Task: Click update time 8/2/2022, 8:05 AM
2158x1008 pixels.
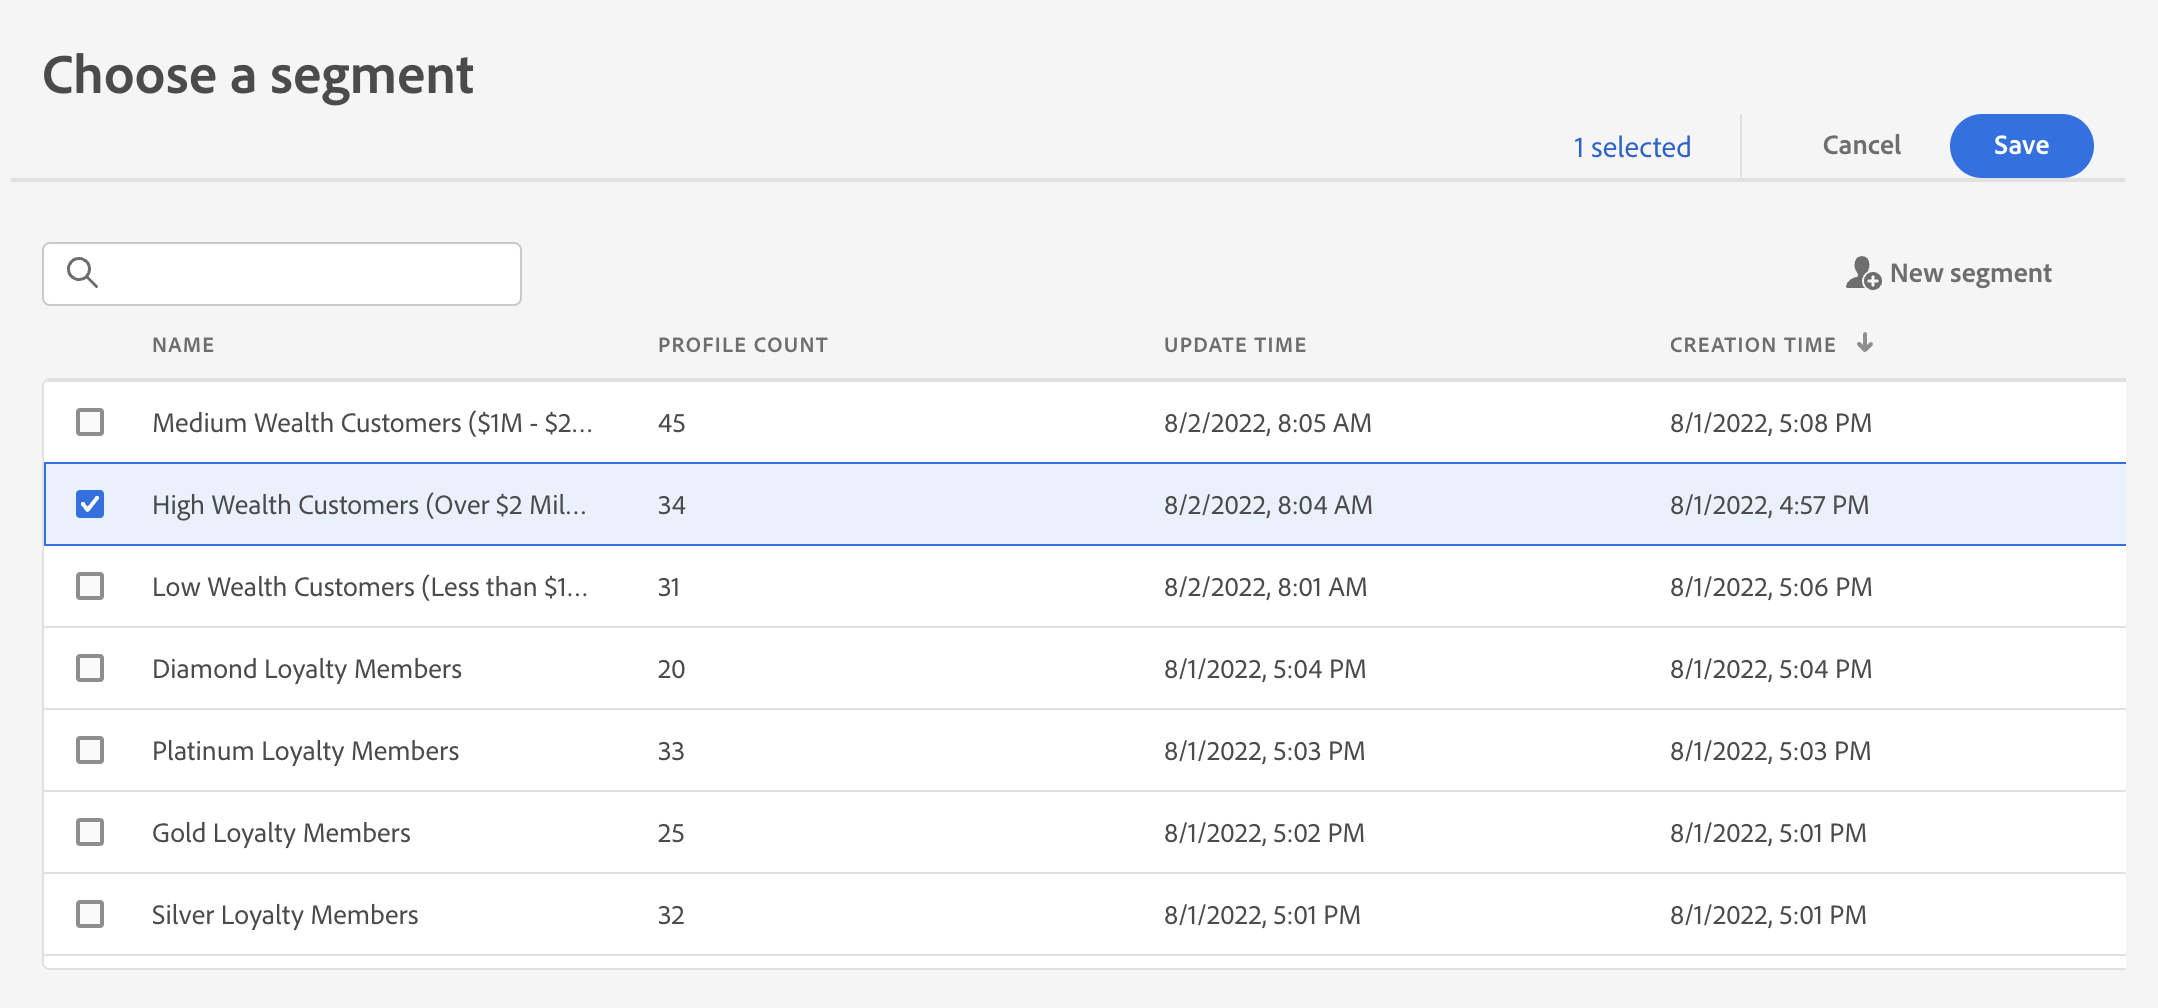Action: point(1268,423)
